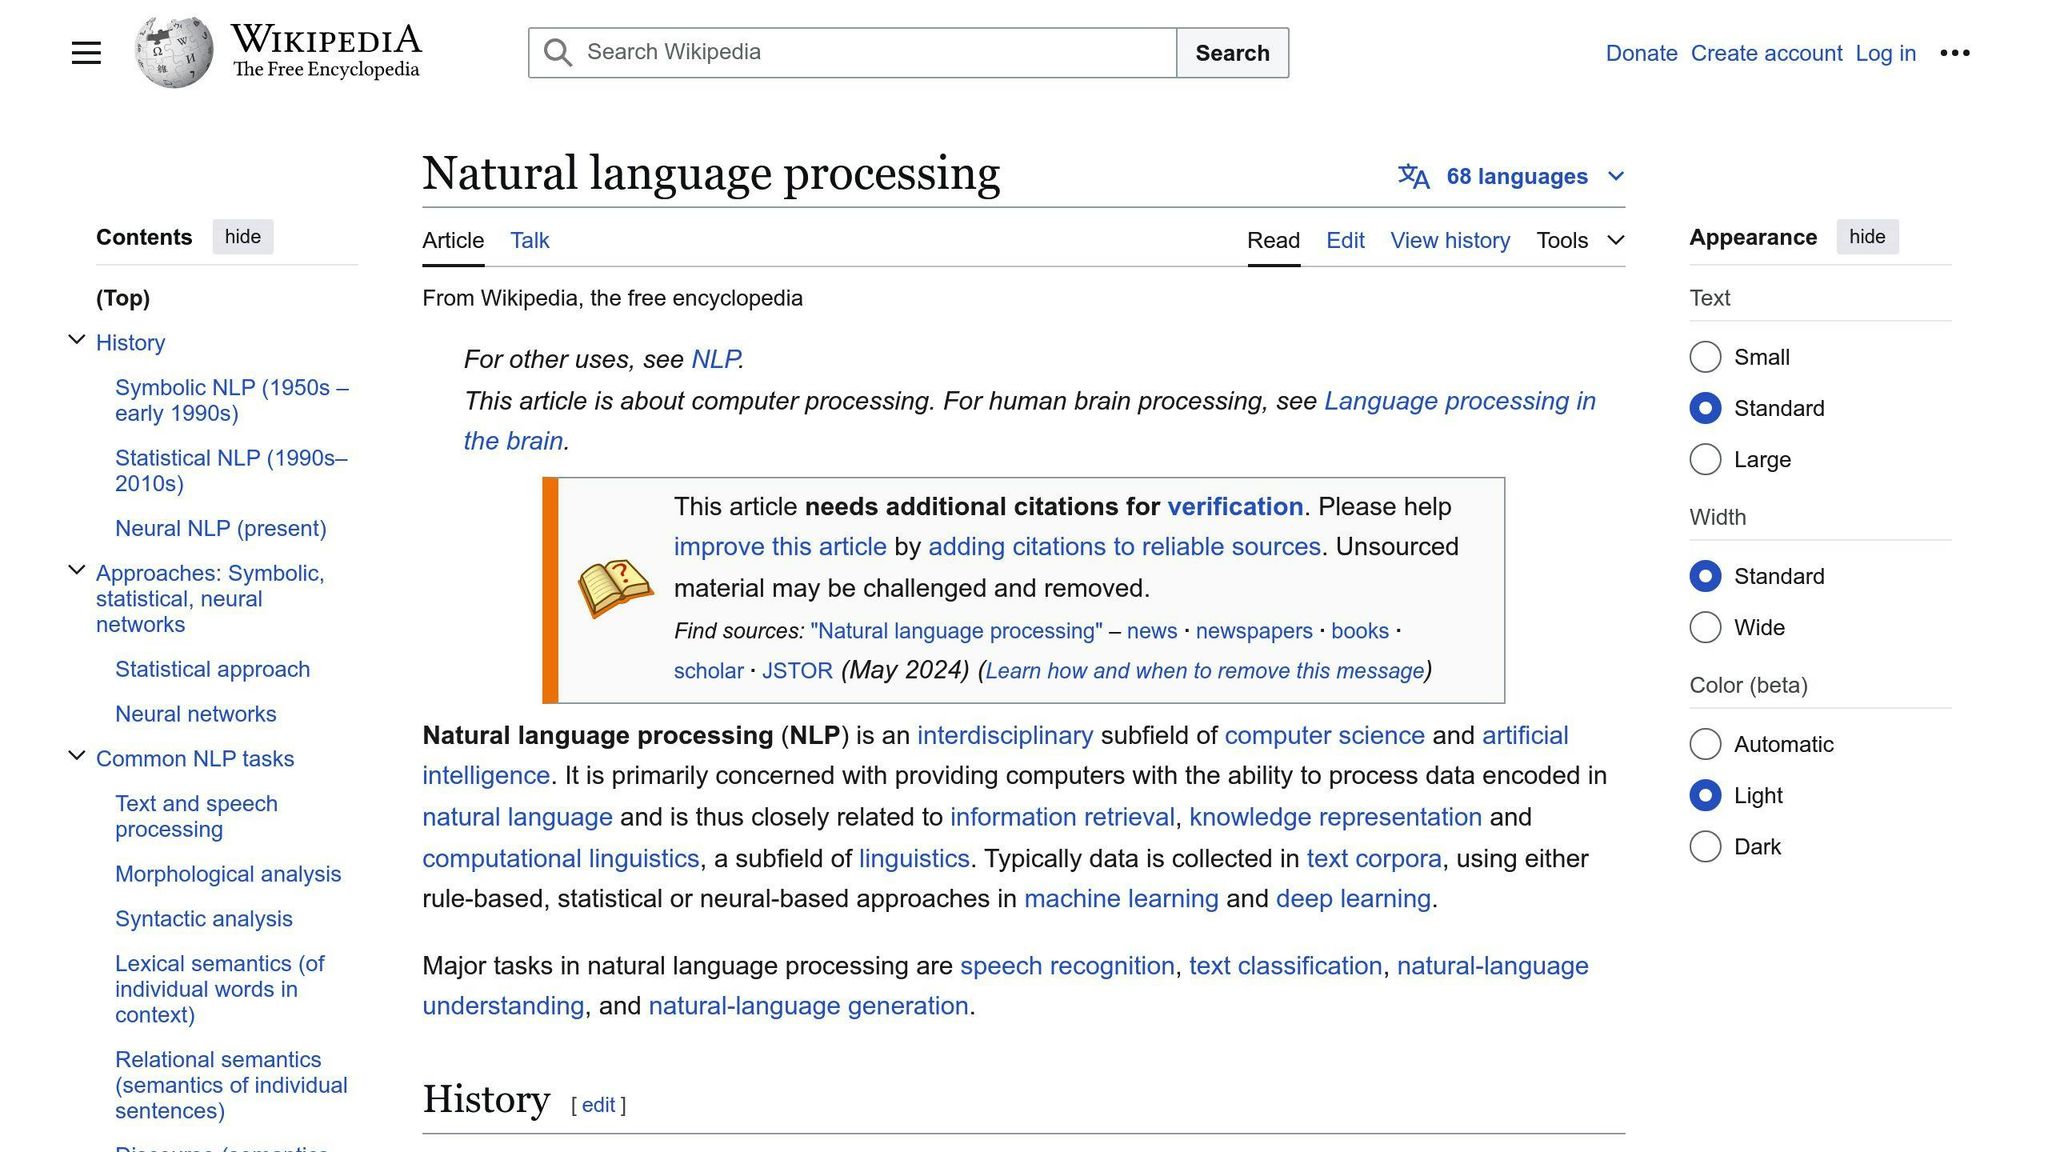Open the edit link beside History heading
Image resolution: width=2048 pixels, height=1152 pixels.
coord(598,1104)
